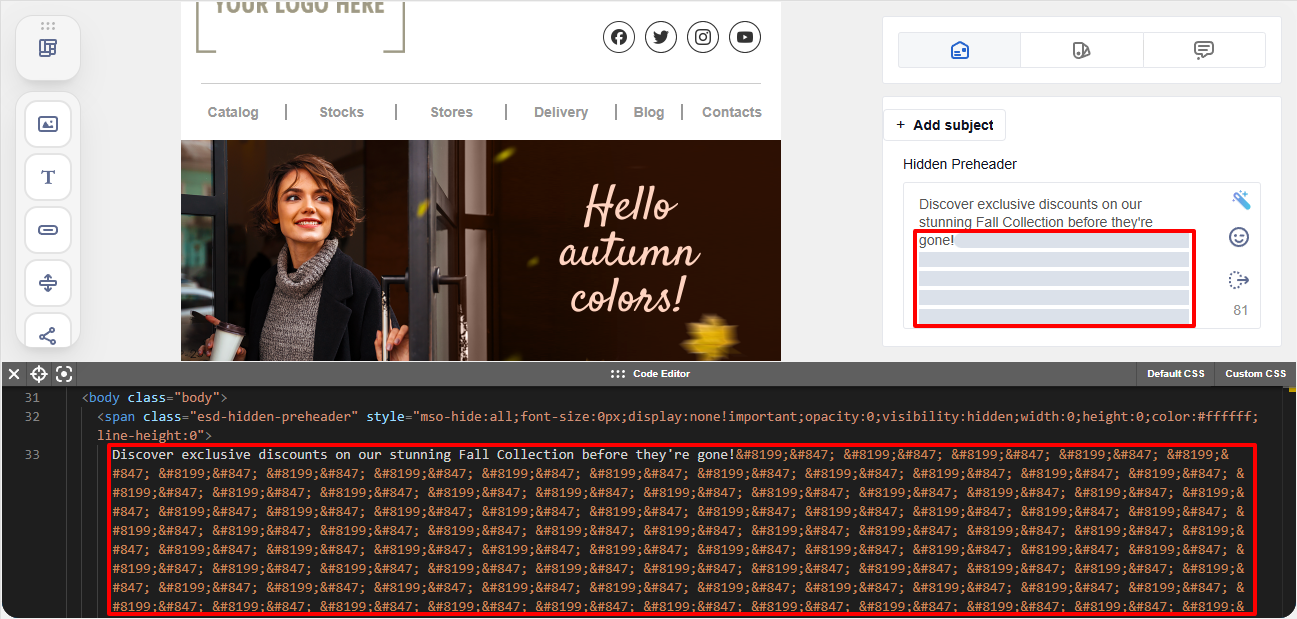The image size is (1297, 619).
Task: Select the text block tool
Action: [x=47, y=177]
